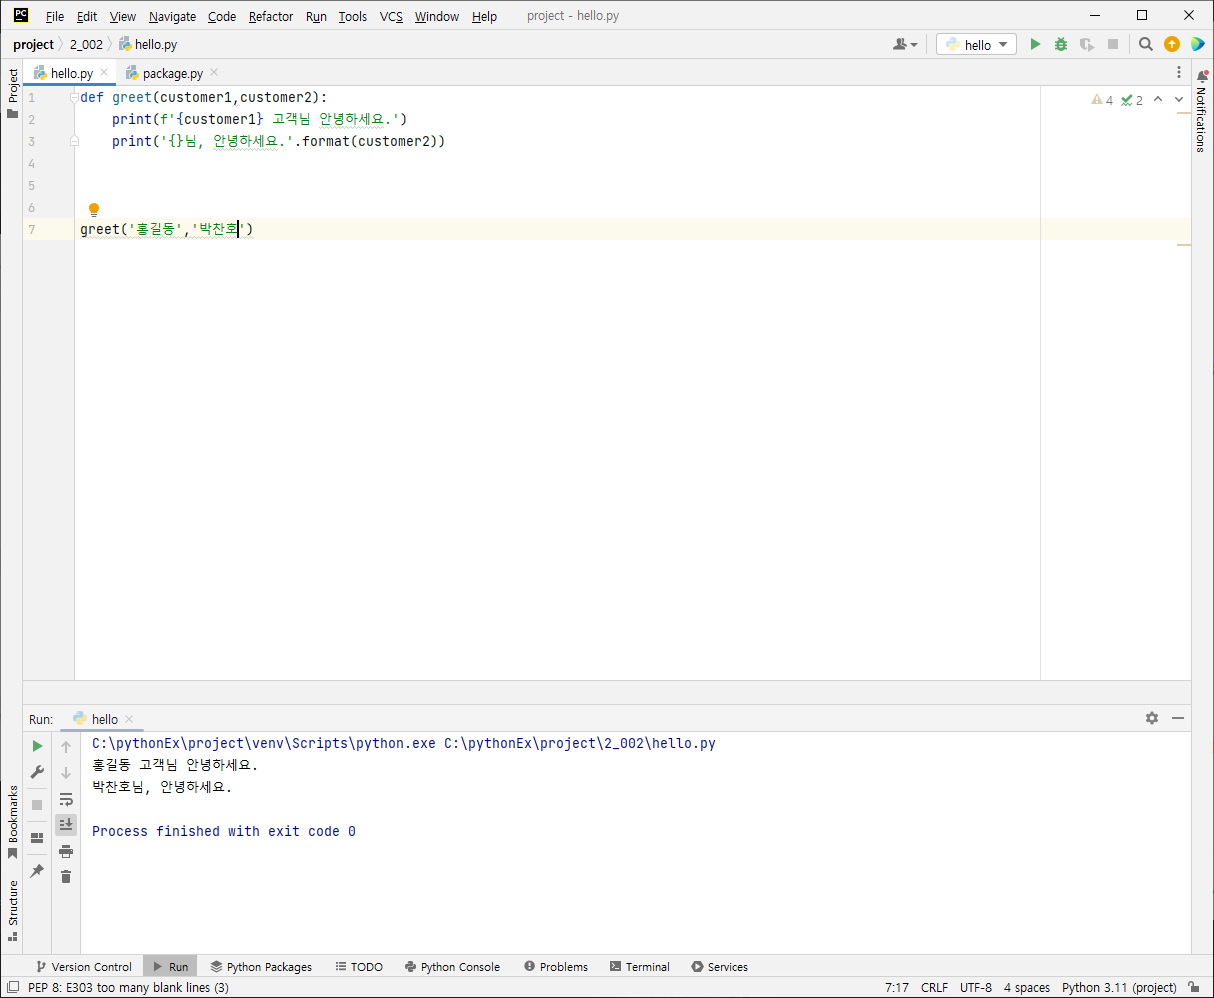Go to next highlighted error arrow

pos(1179,99)
